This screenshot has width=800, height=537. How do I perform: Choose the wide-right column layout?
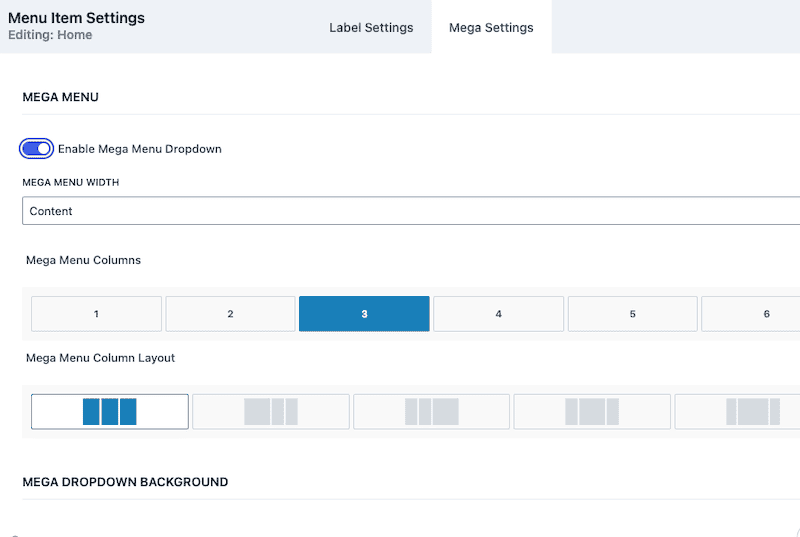coord(432,412)
